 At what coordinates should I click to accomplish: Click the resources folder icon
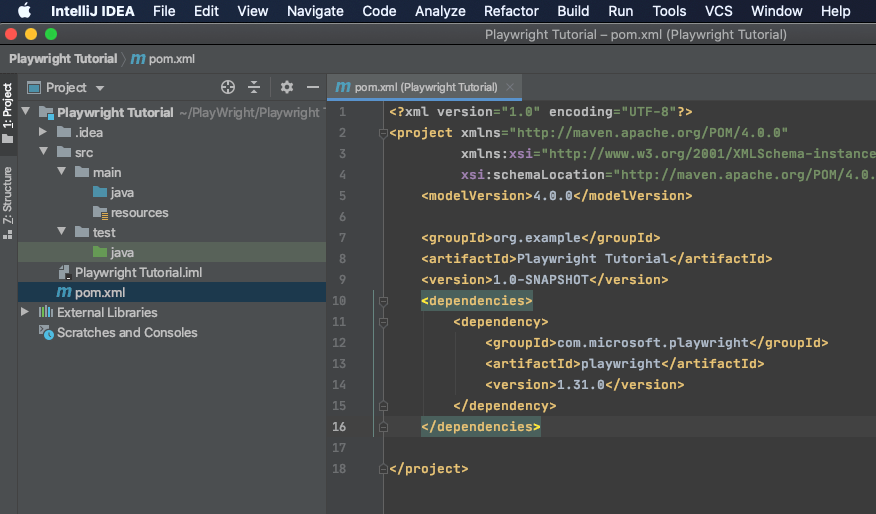(x=100, y=212)
